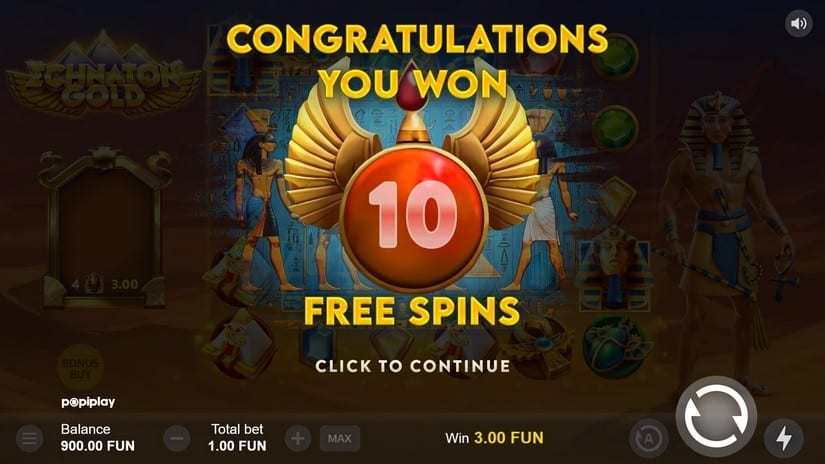Set bet to MAX

[x=340, y=438]
